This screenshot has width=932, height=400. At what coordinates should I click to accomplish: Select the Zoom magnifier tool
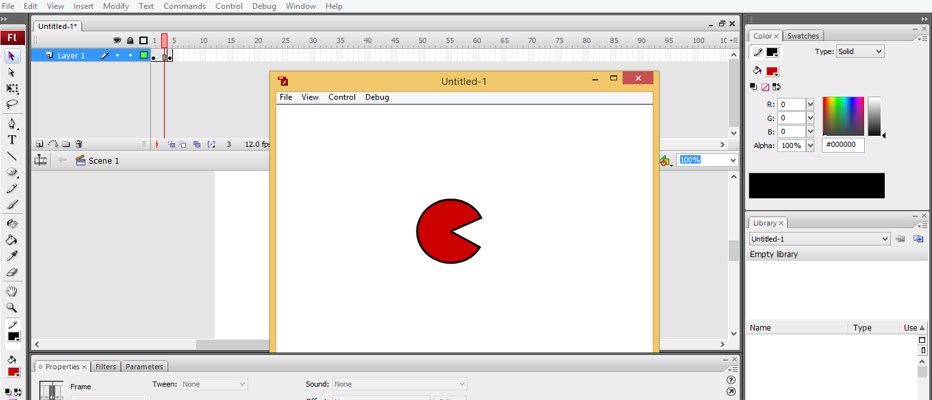point(11,307)
